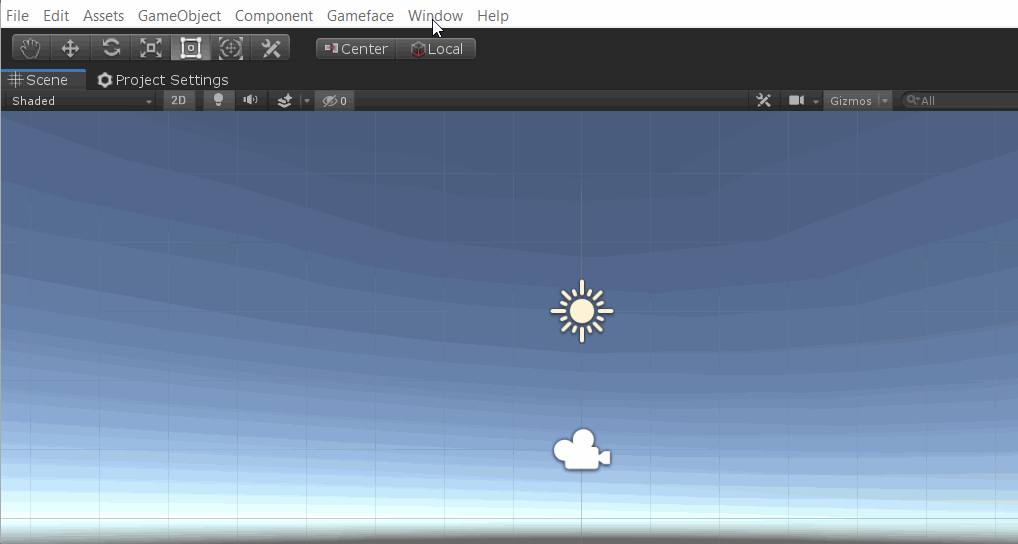Open the Gameface menu
1018x544 pixels.
point(360,16)
